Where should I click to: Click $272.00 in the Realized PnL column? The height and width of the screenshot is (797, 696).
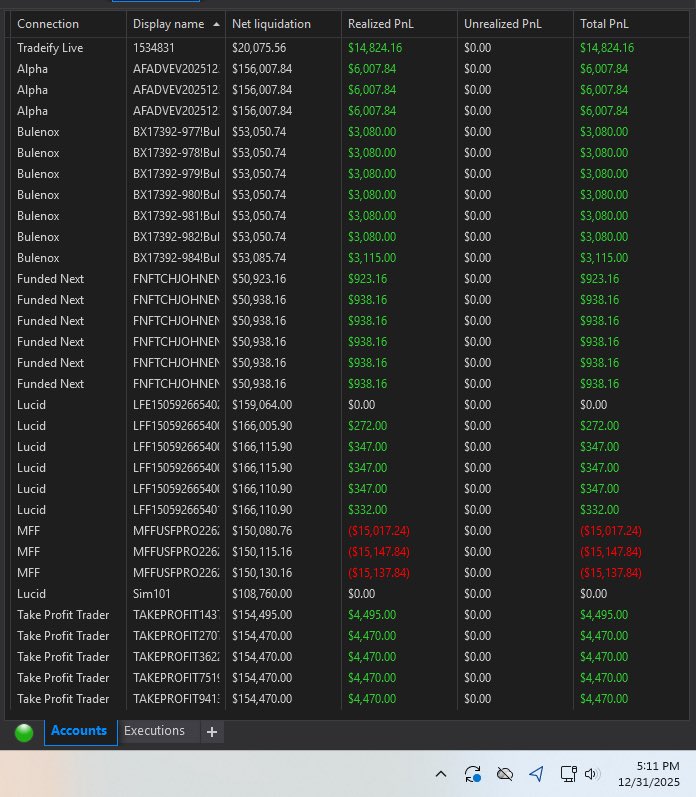pyautogui.click(x=367, y=426)
